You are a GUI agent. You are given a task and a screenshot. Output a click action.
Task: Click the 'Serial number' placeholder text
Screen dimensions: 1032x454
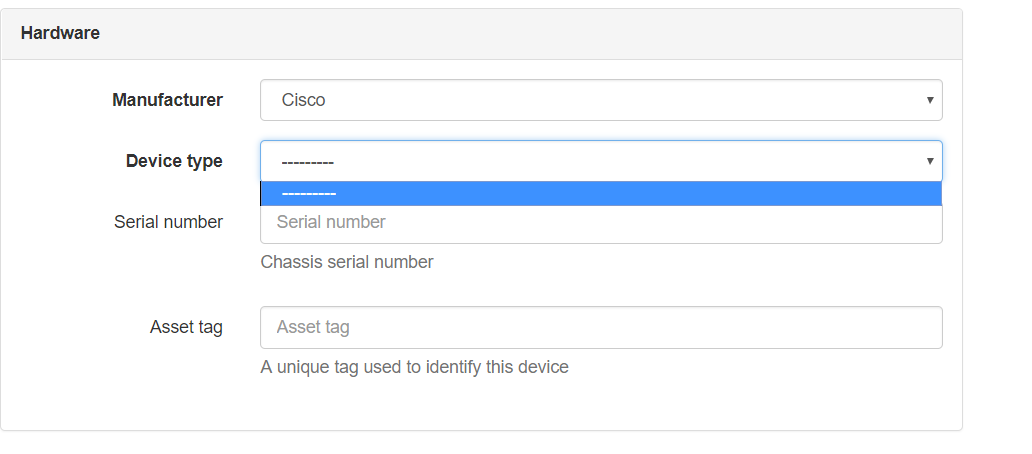click(x=331, y=222)
